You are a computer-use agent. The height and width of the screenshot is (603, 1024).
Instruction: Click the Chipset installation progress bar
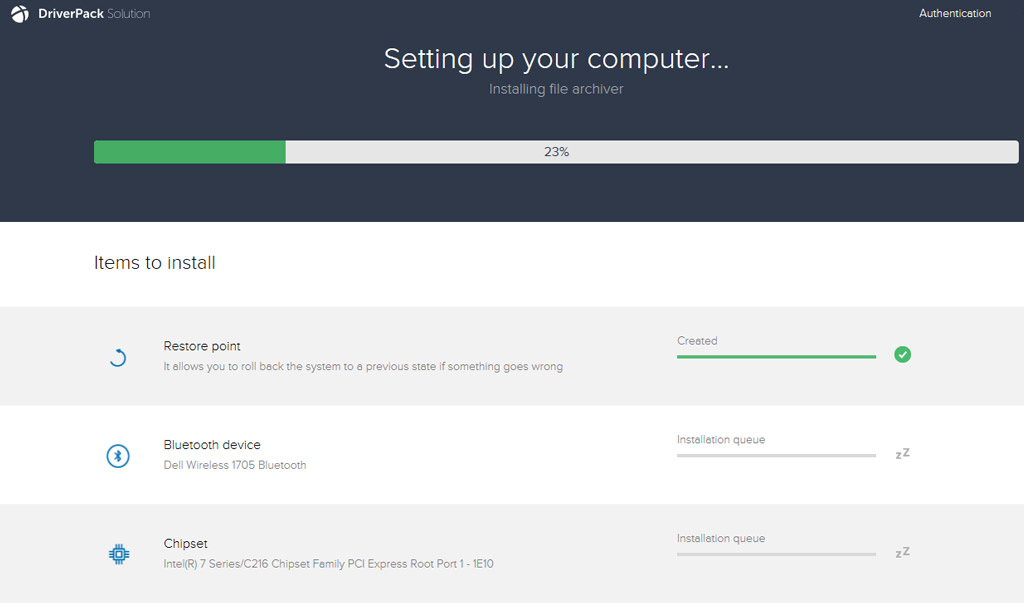point(776,554)
